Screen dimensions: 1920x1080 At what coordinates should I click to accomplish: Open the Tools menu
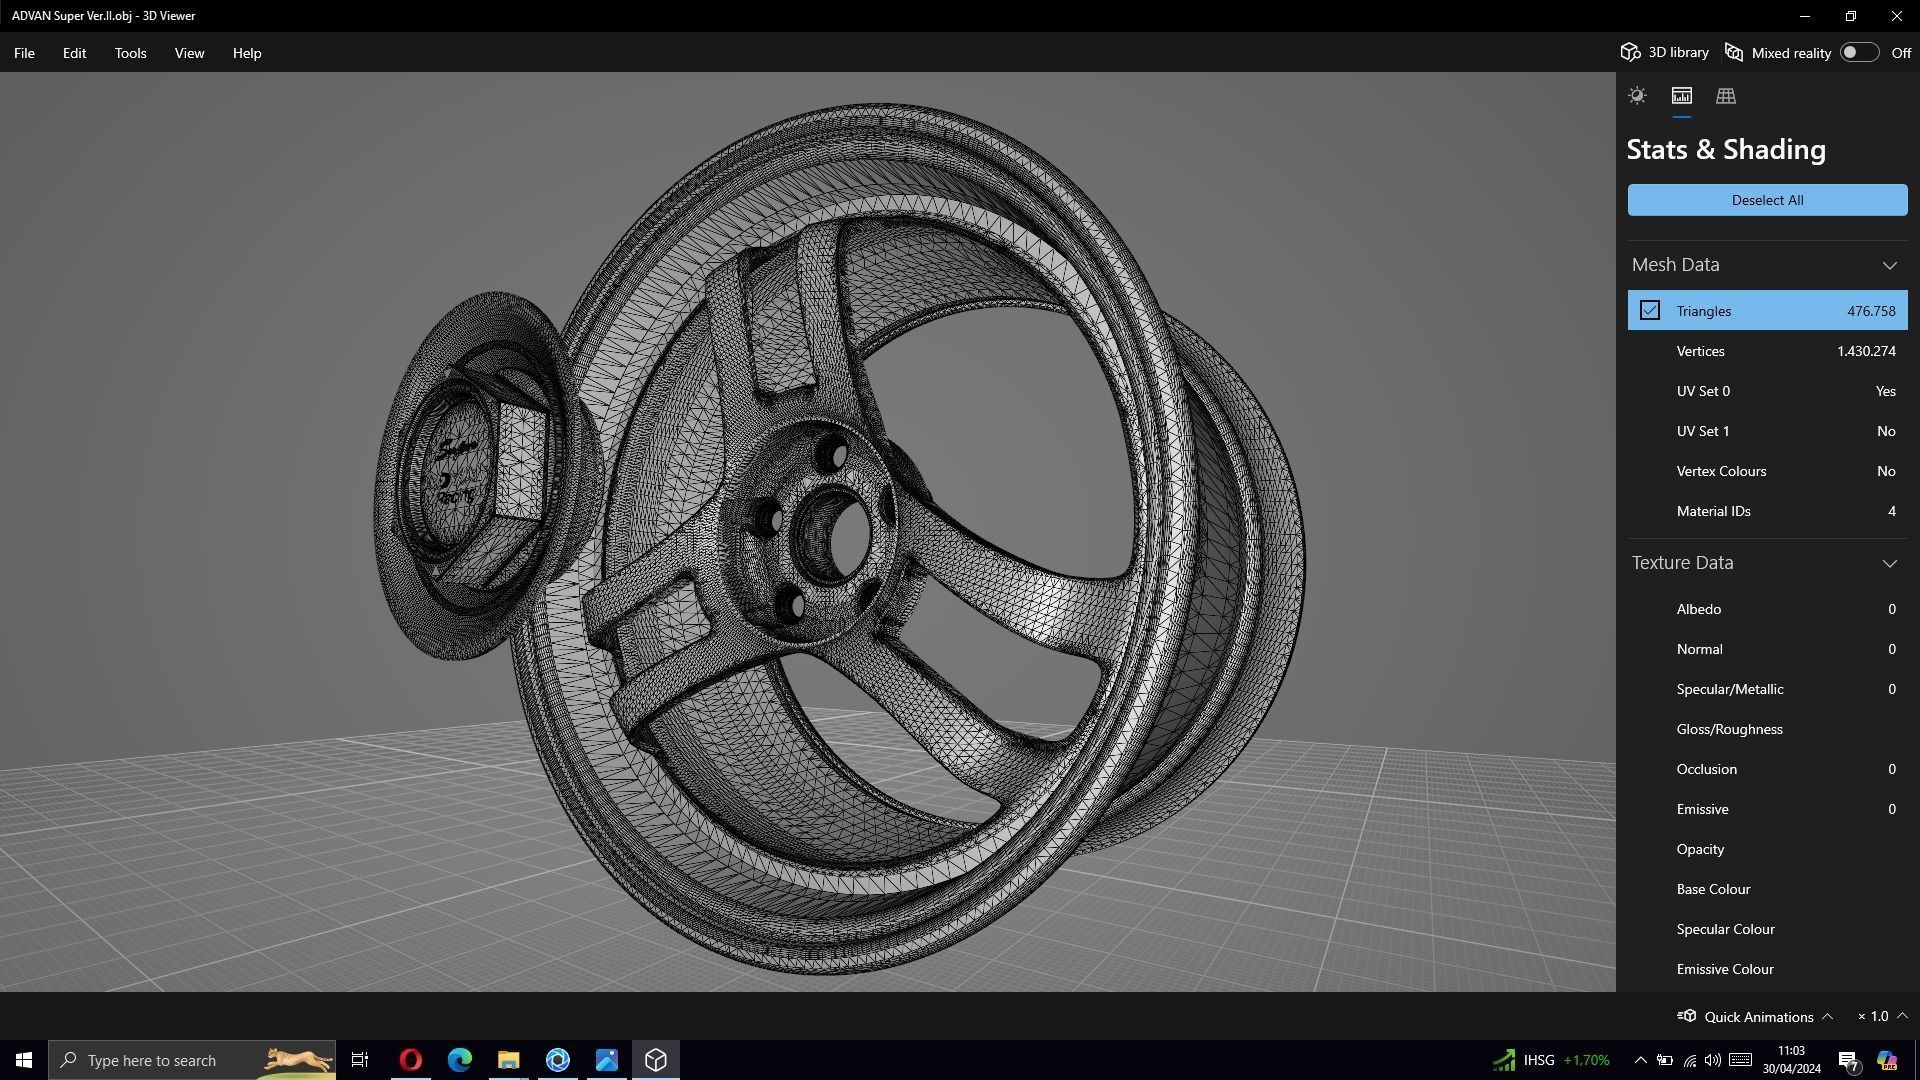point(130,53)
